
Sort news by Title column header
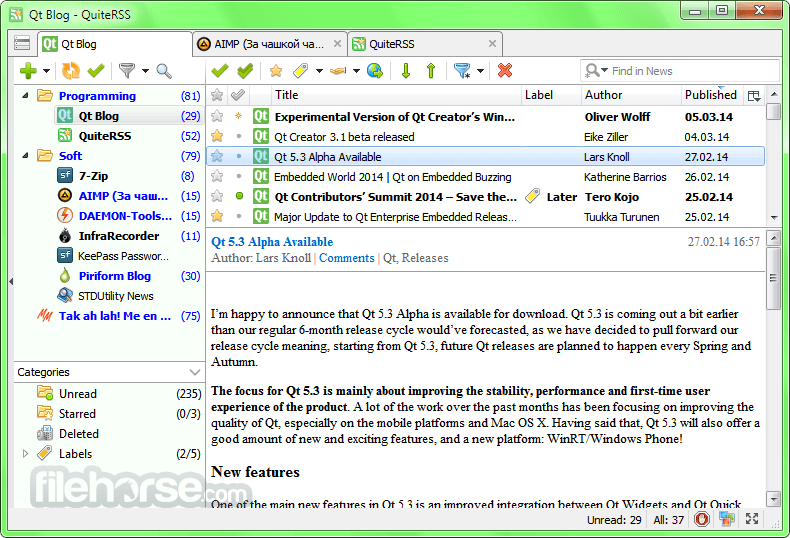pos(396,95)
